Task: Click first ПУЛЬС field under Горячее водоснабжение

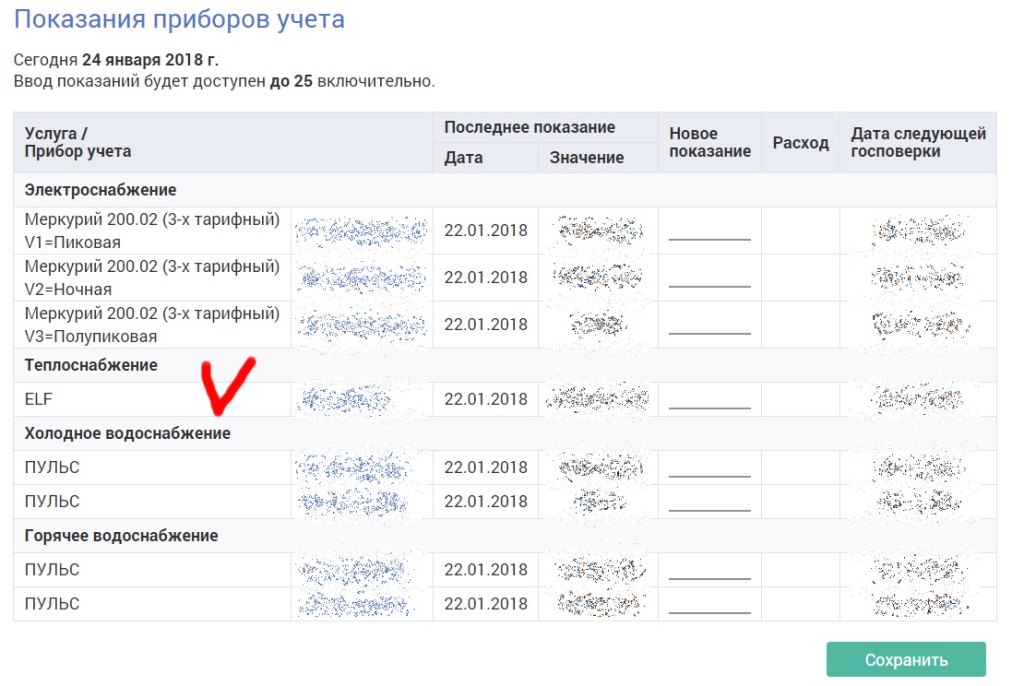Action: 709,570
